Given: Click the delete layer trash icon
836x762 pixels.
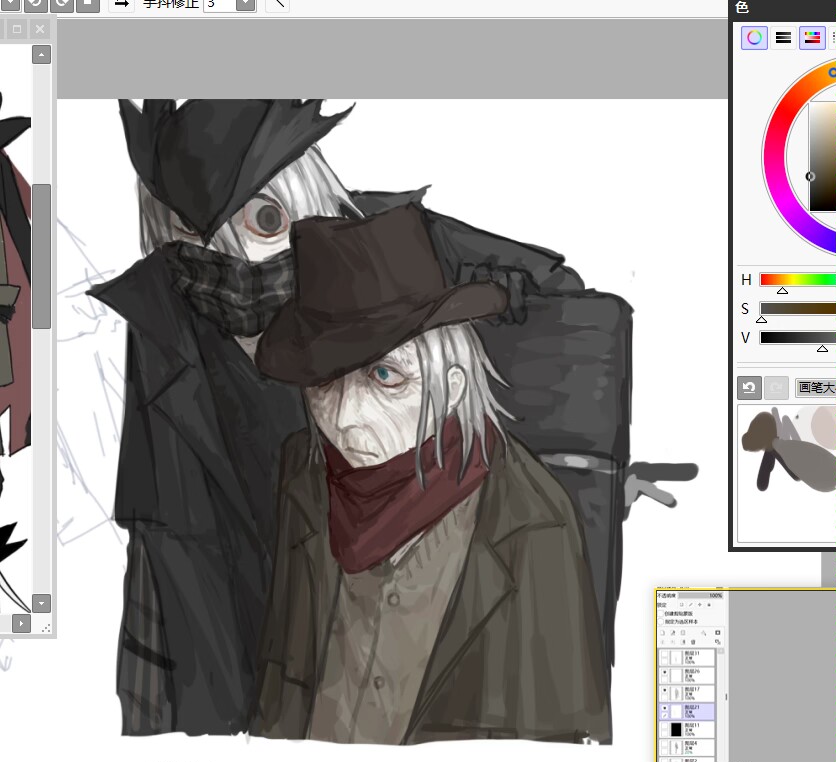Looking at the screenshot, I should [x=693, y=642].
